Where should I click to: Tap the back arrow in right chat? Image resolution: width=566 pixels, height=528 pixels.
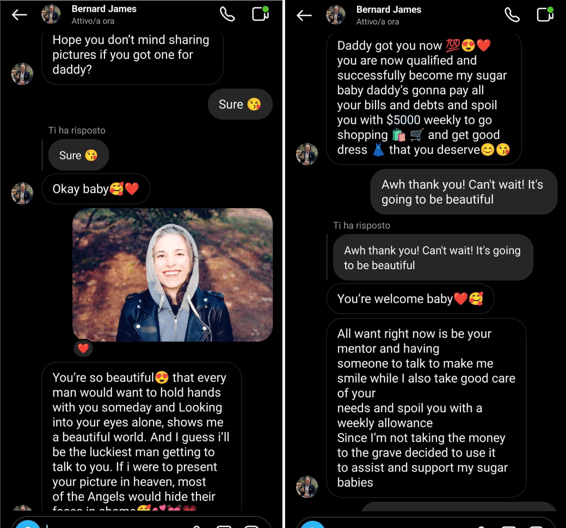tap(304, 16)
